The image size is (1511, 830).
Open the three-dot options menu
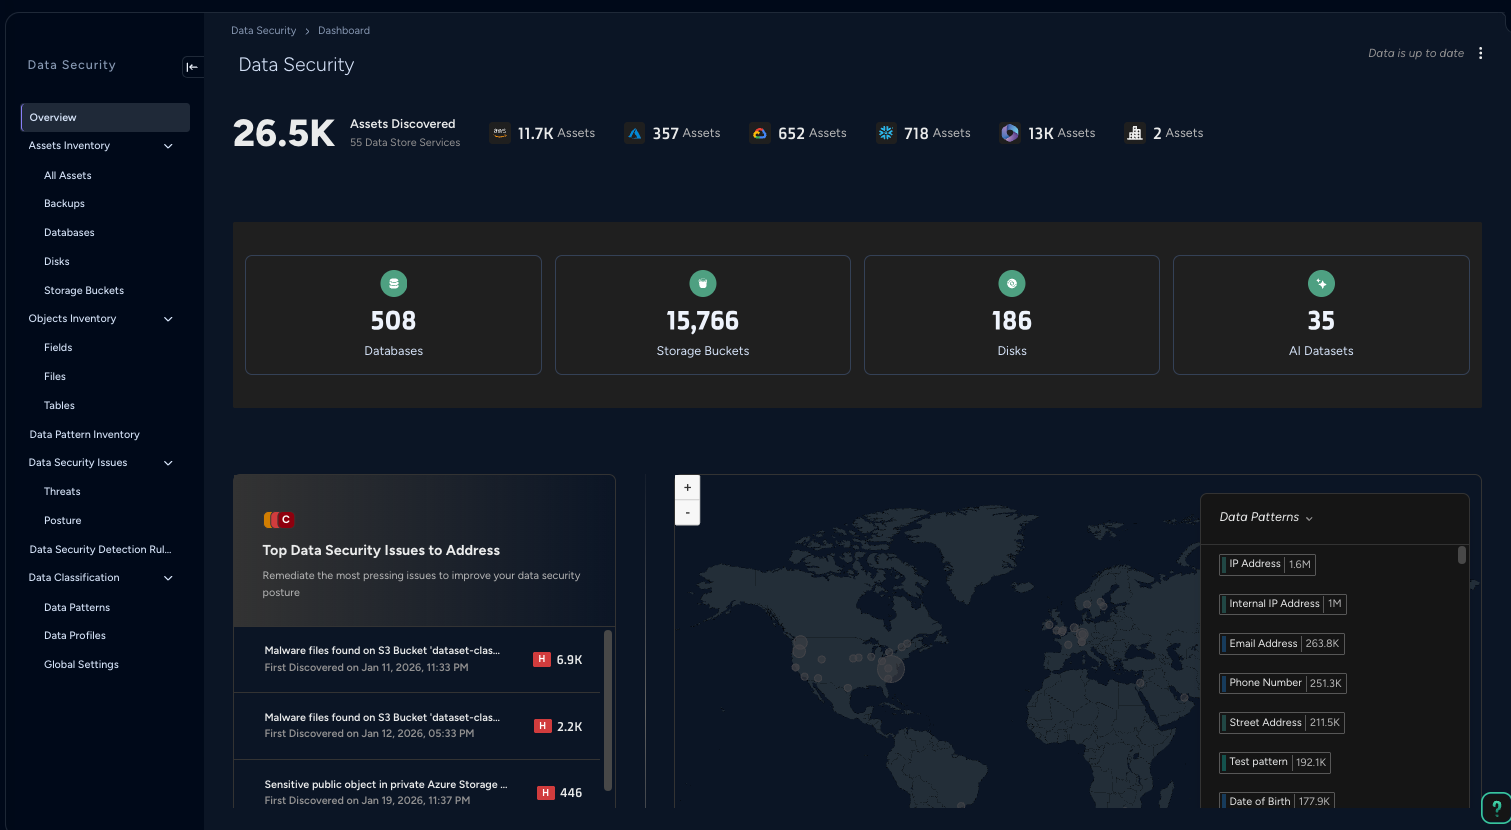click(1481, 54)
